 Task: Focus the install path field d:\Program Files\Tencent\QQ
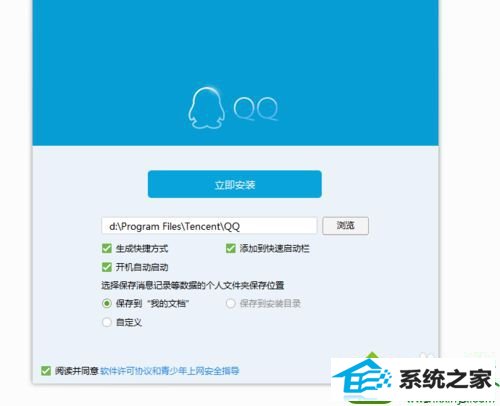tap(209, 226)
